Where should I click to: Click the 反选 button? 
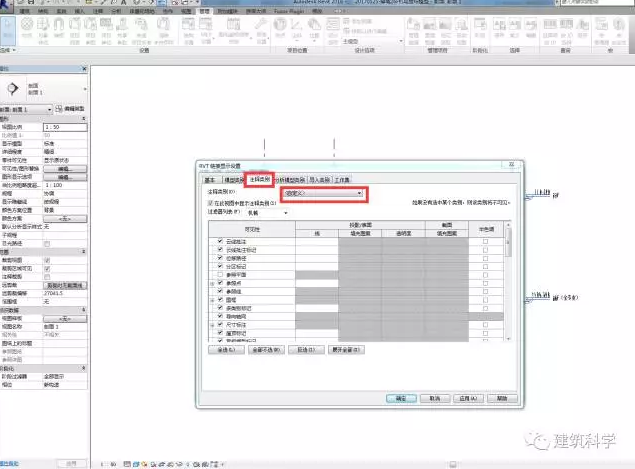(x=307, y=350)
